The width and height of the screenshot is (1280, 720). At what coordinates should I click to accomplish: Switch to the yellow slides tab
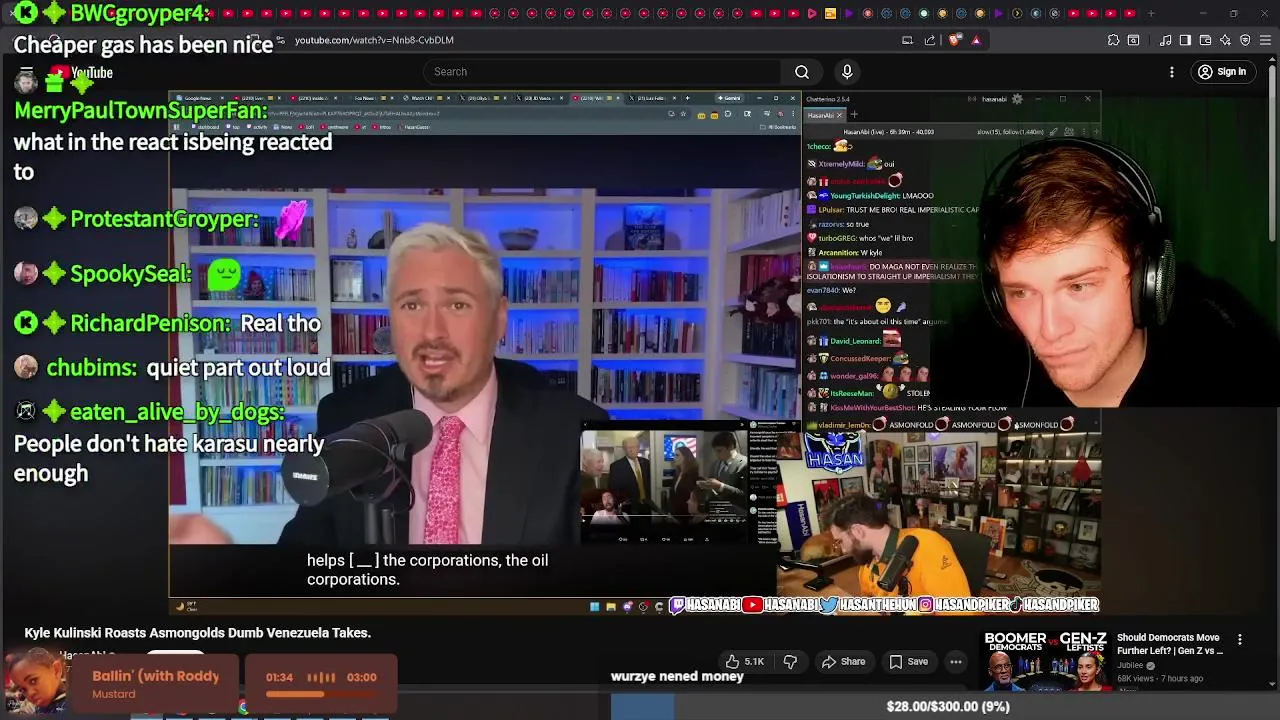coord(830,14)
